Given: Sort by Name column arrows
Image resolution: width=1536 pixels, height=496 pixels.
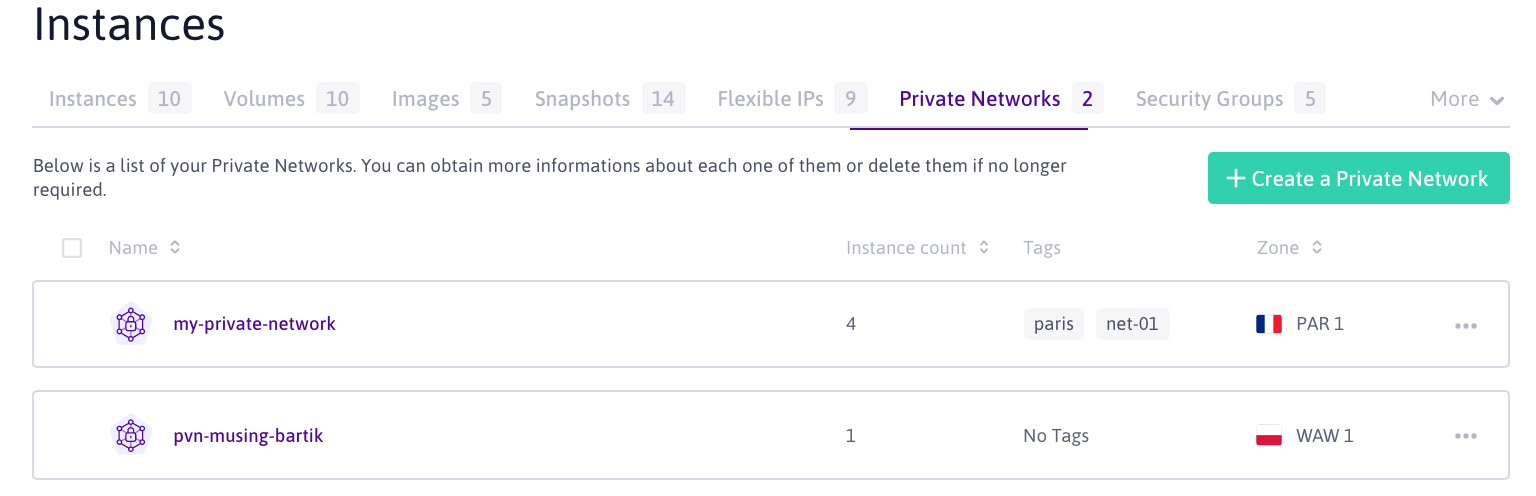Looking at the screenshot, I should (175, 247).
